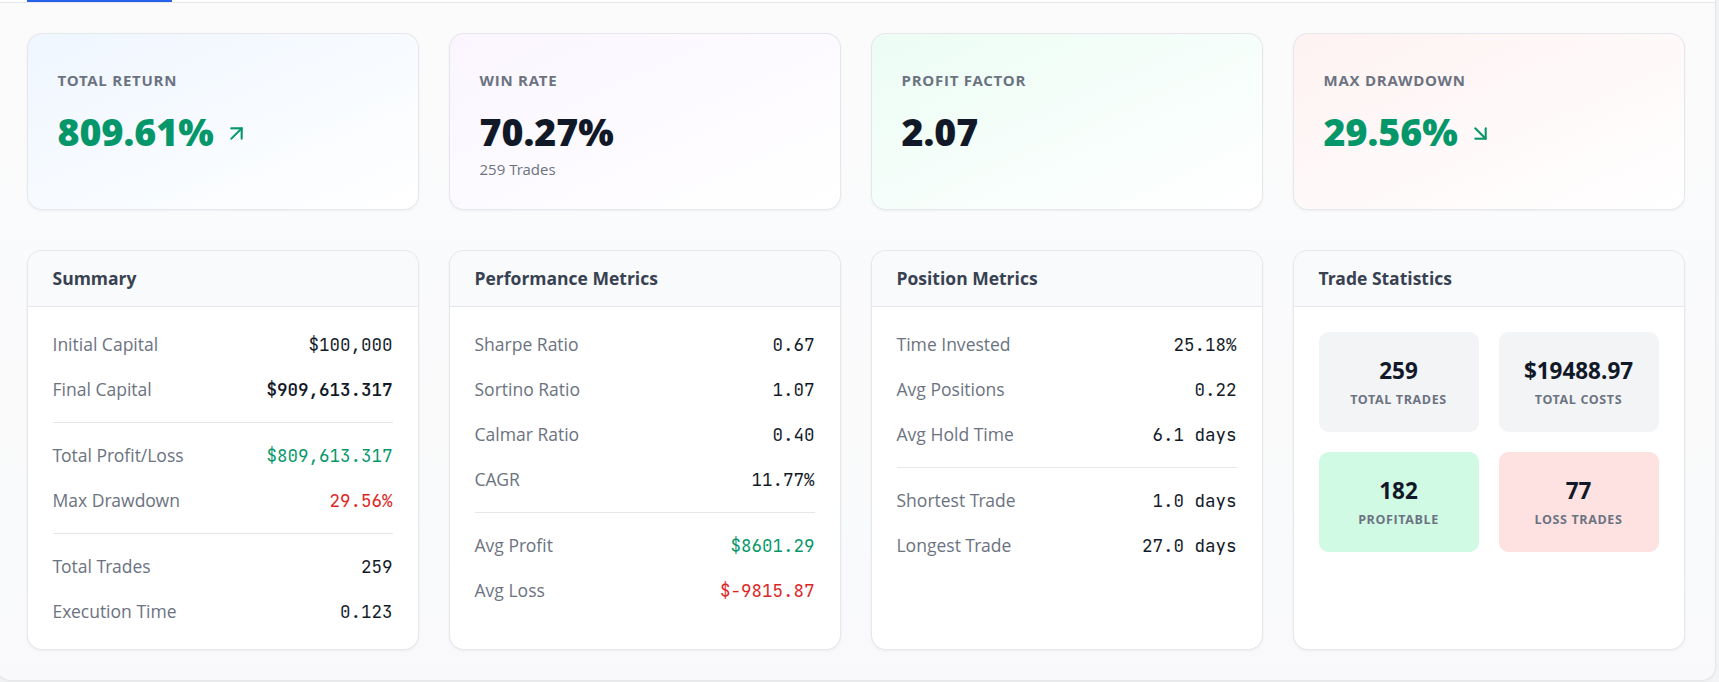The height and width of the screenshot is (682, 1719).
Task: Click the Shortest Trade value 1.0 days
Action: 1194,501
